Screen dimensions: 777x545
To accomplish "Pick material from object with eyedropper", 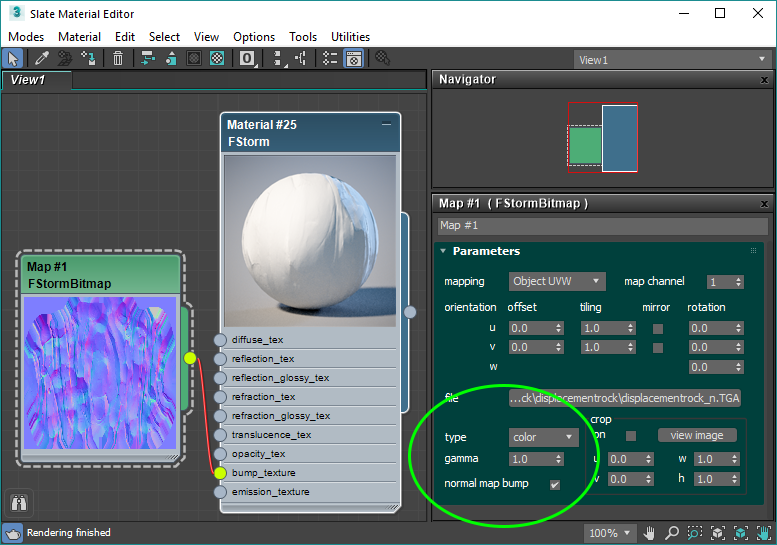I will point(42,58).
